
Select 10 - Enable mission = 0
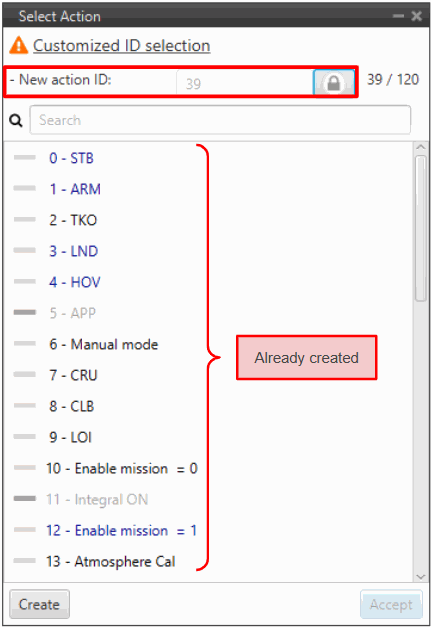click(x=122, y=468)
